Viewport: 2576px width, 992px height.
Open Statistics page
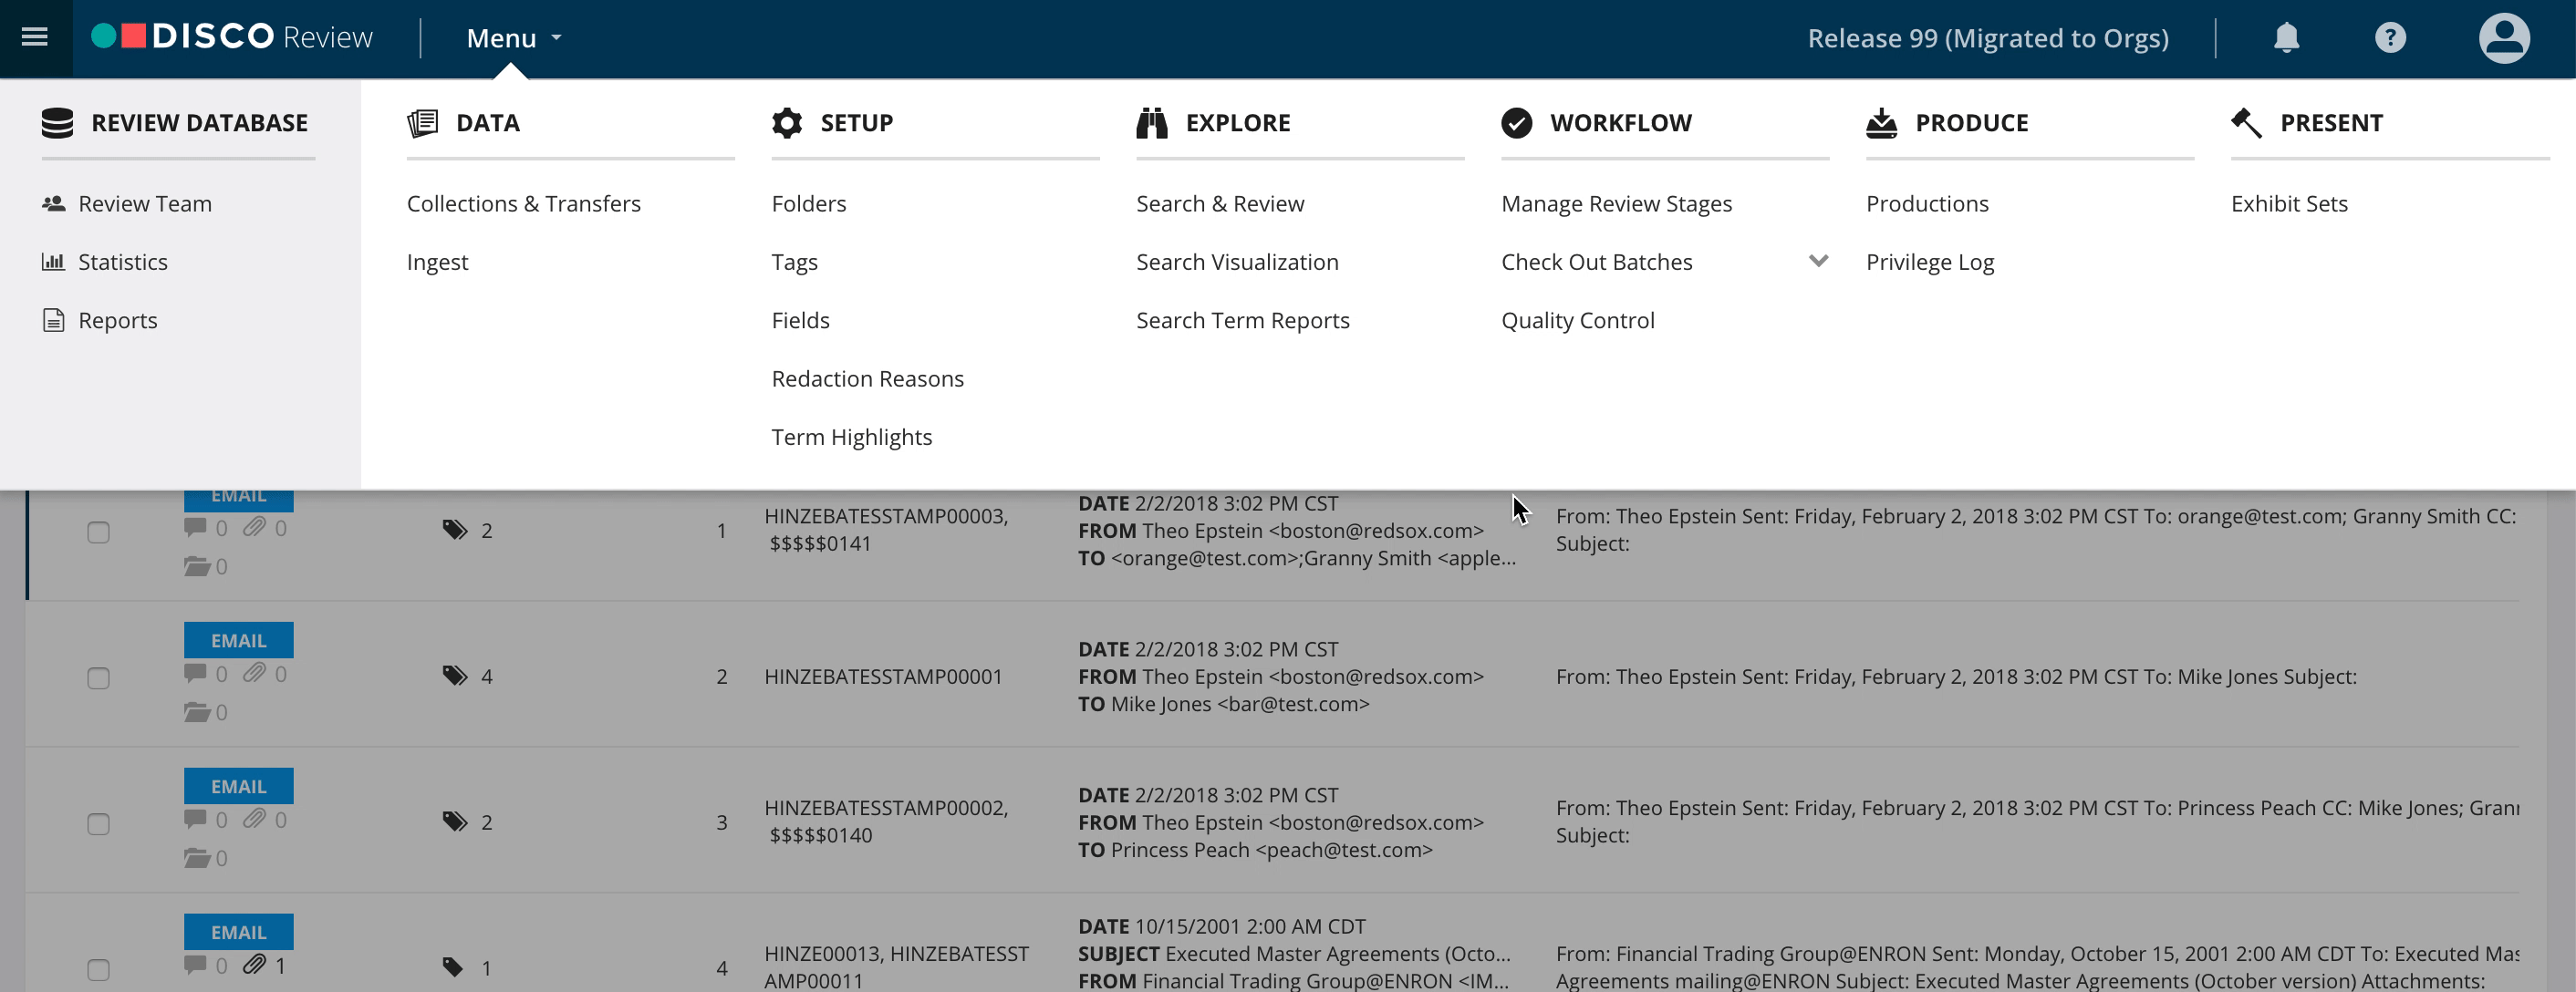pos(123,261)
